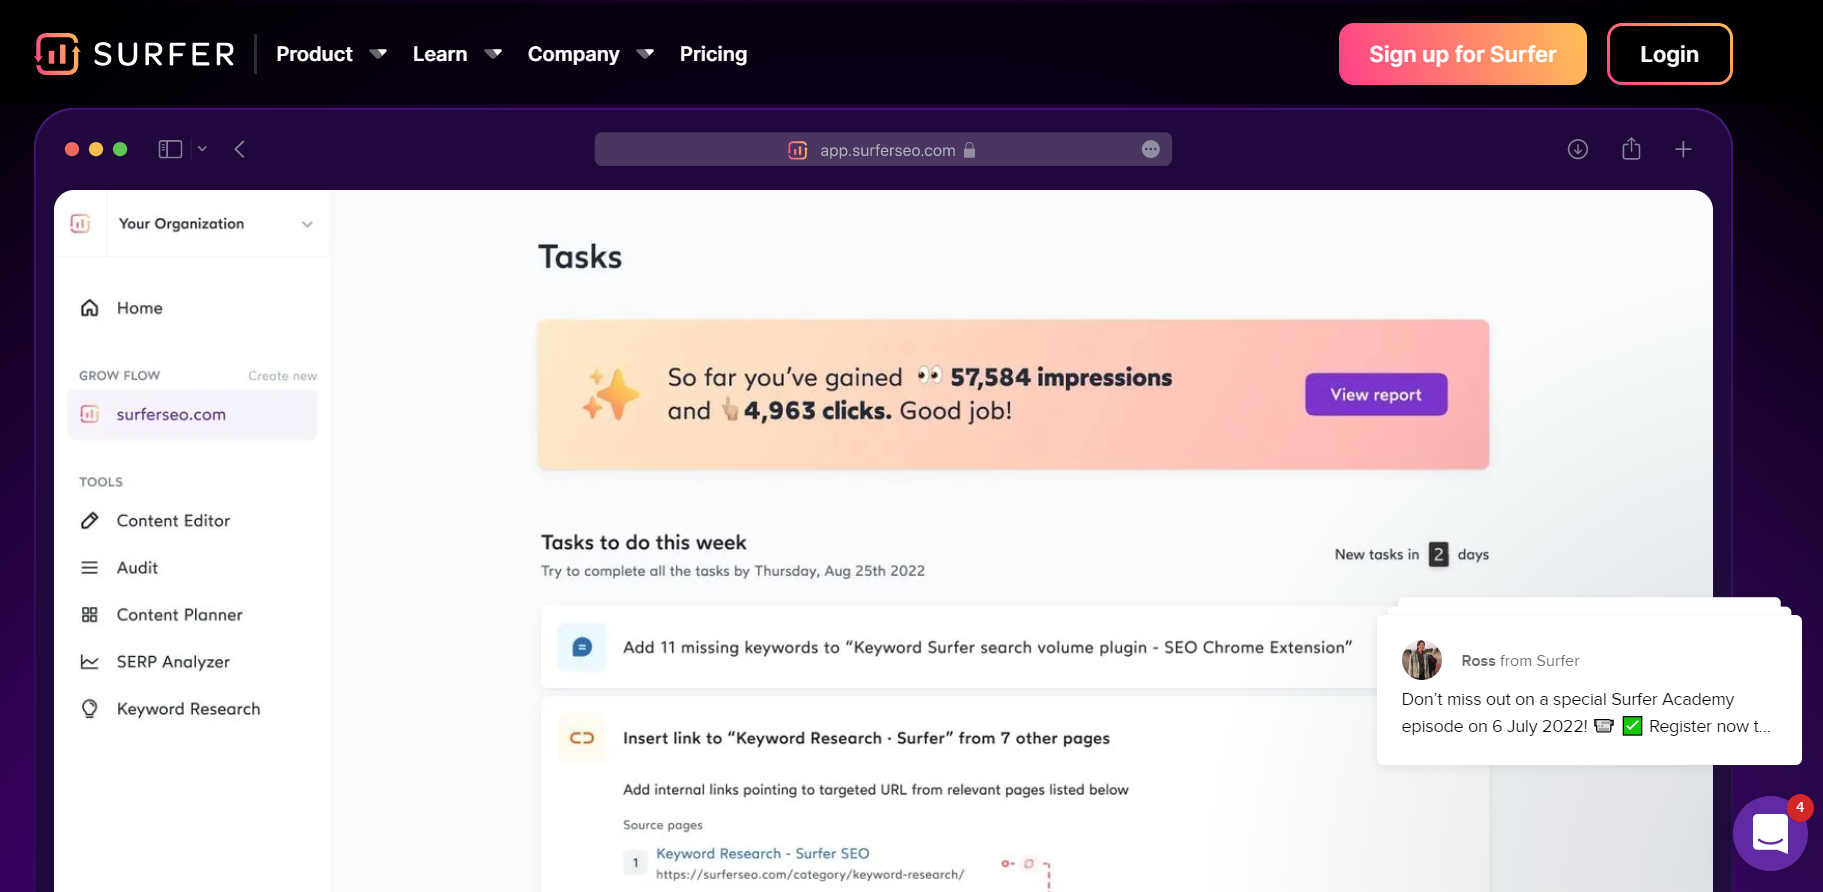The height and width of the screenshot is (892, 1823).
Task: Click the browser share icon
Action: (1631, 149)
